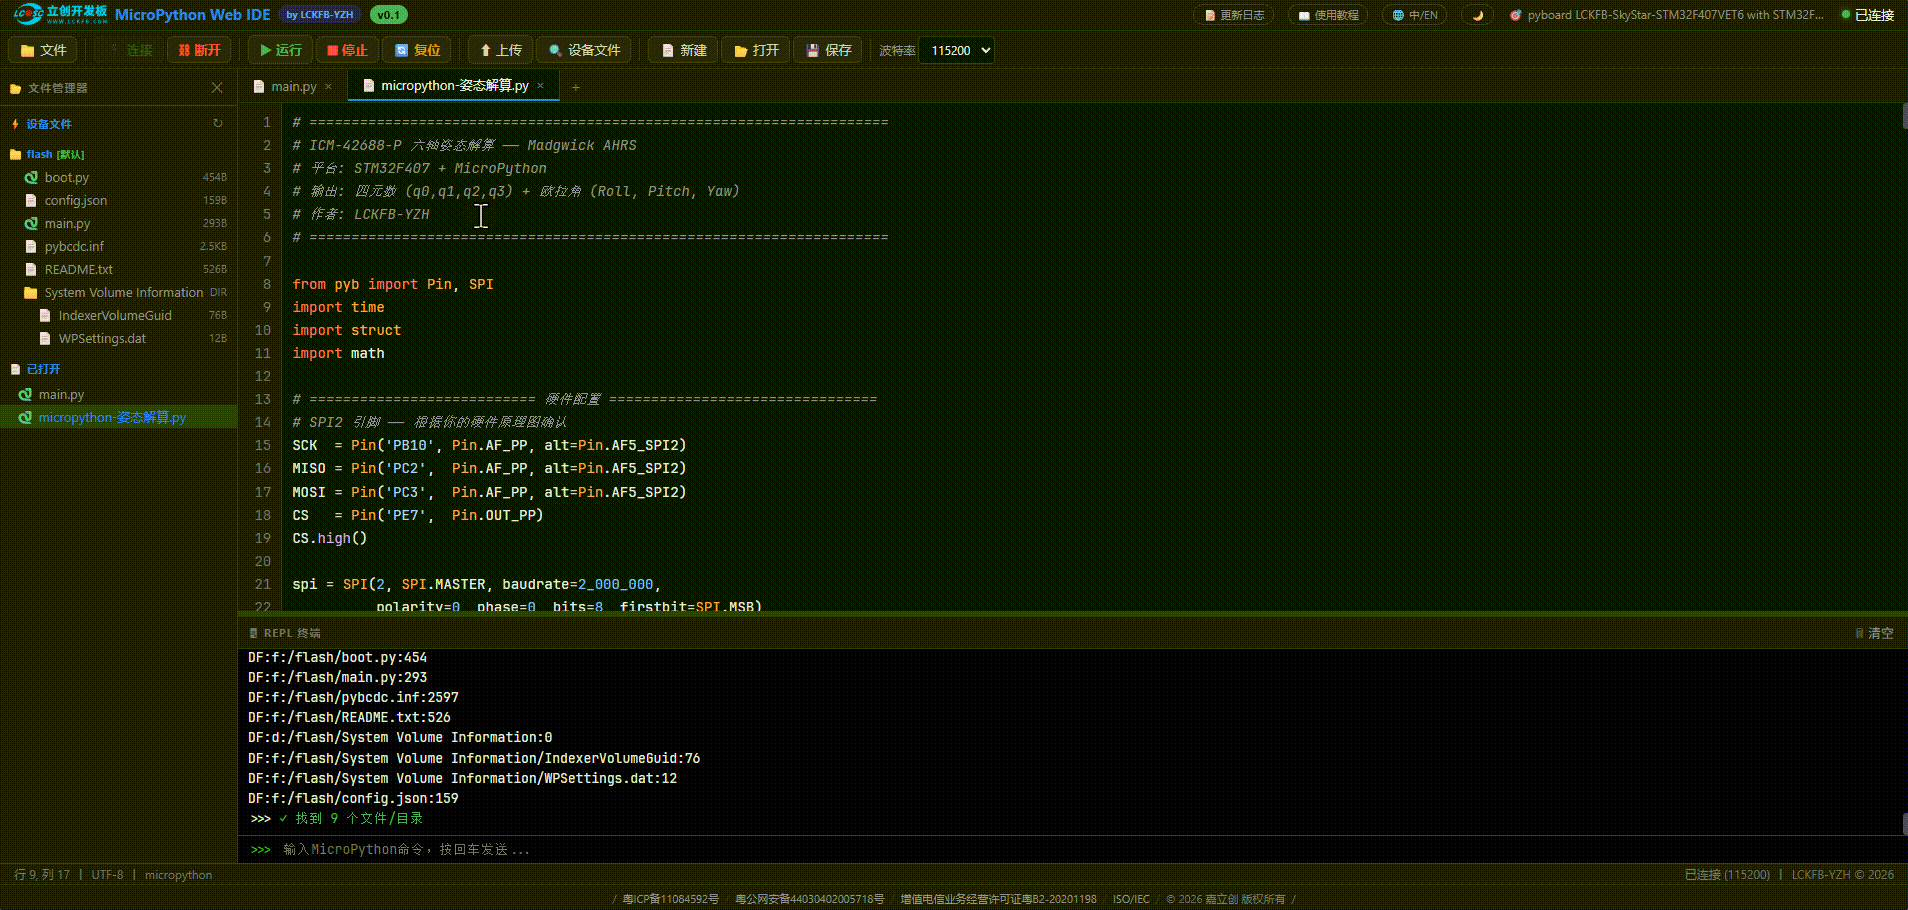The image size is (1908, 910).
Task: Refresh the 设备文件 list
Action: (x=217, y=124)
